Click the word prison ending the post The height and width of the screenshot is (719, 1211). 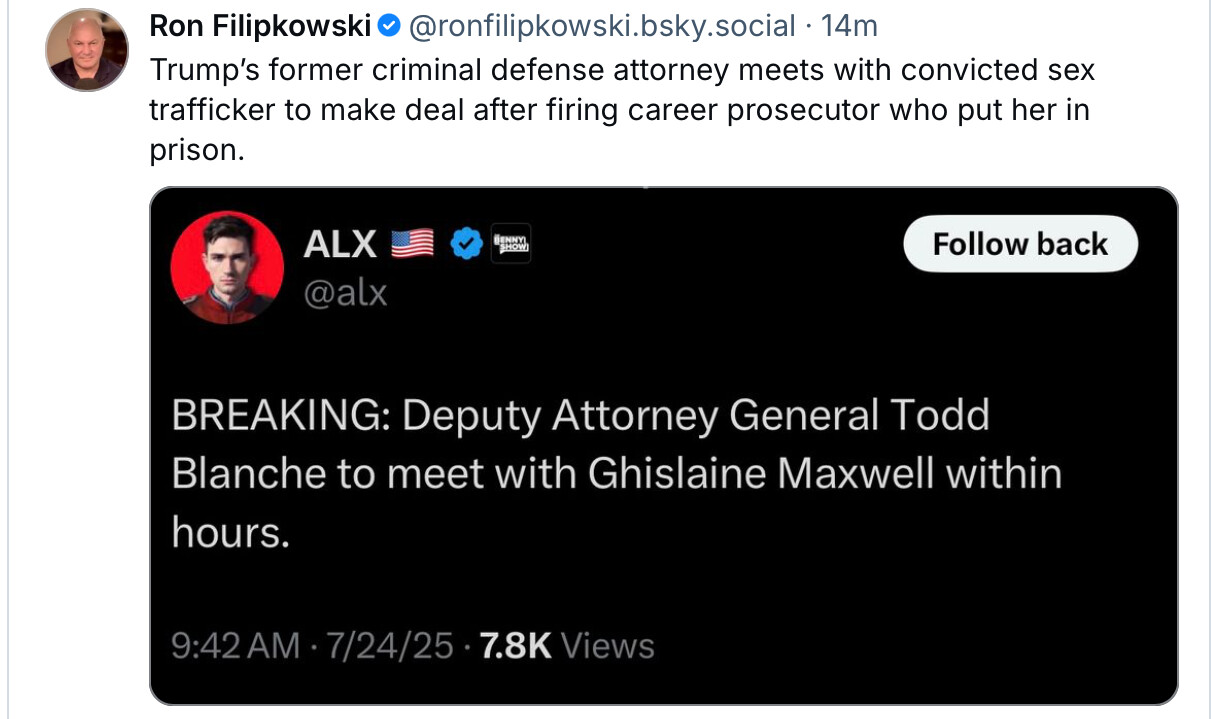coord(196,150)
